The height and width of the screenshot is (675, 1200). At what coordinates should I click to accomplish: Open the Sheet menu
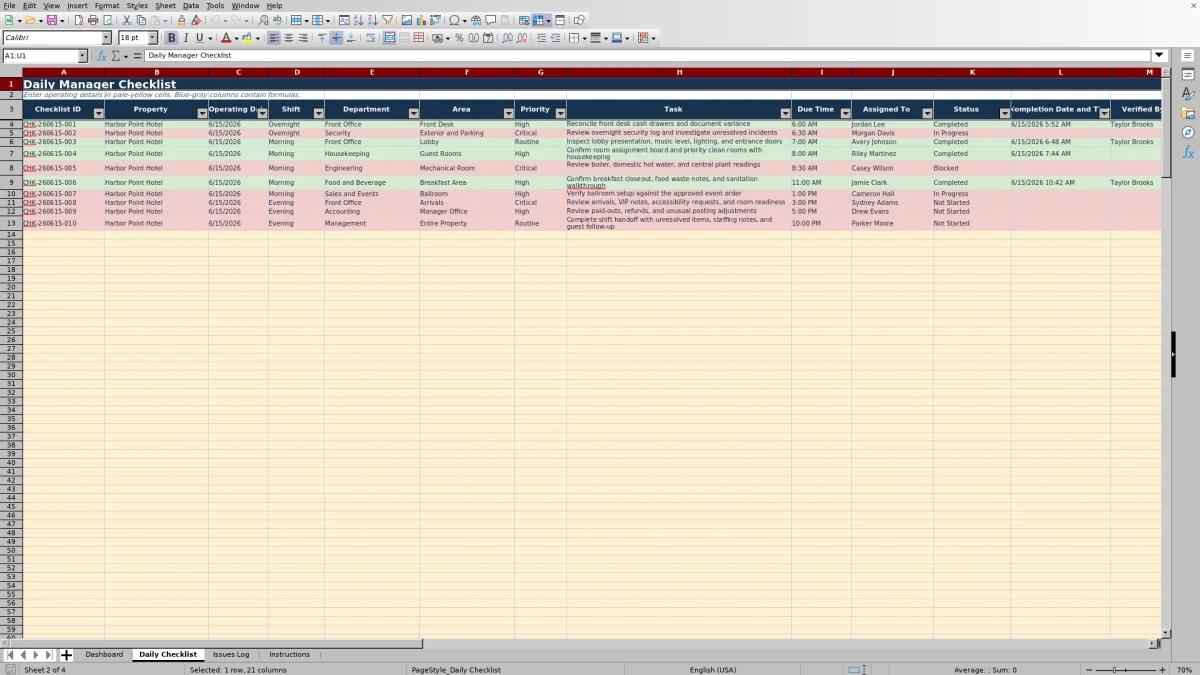coord(165,5)
